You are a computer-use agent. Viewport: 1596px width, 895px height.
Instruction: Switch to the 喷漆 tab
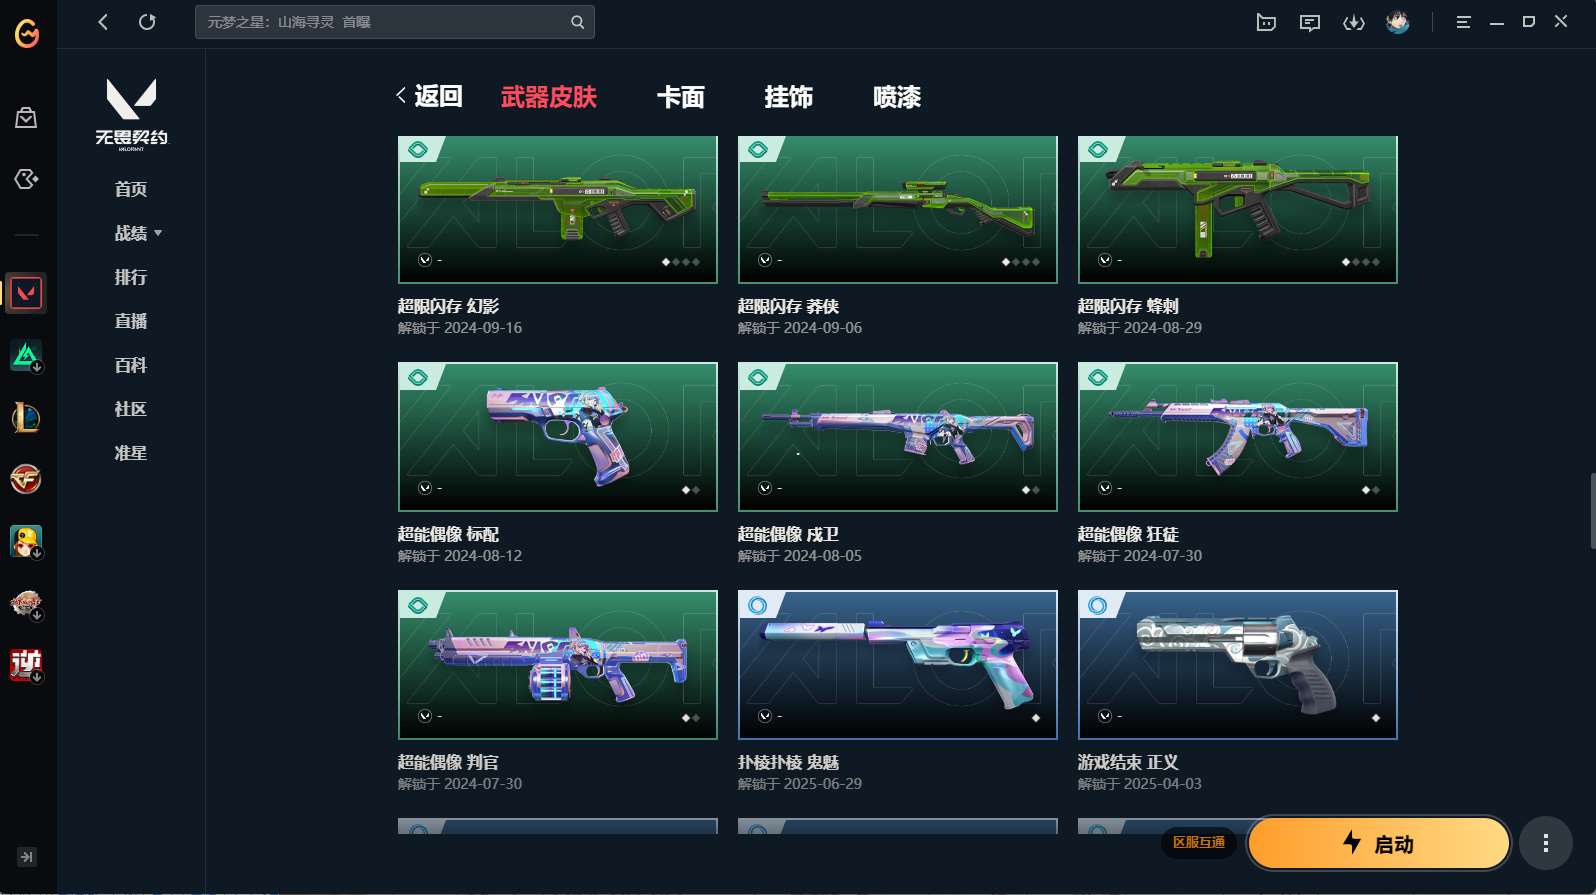click(897, 97)
